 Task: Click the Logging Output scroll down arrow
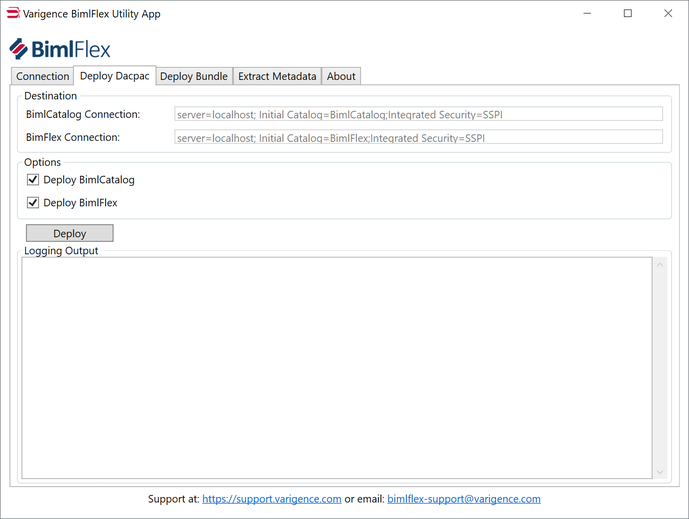(660, 472)
